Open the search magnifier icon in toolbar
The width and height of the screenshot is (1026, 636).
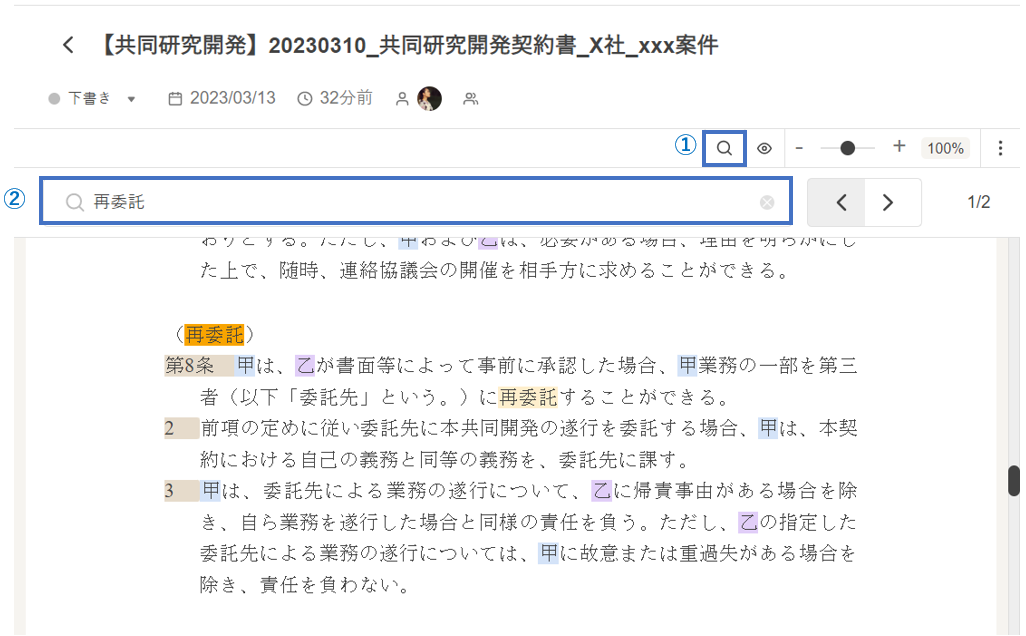click(725, 148)
